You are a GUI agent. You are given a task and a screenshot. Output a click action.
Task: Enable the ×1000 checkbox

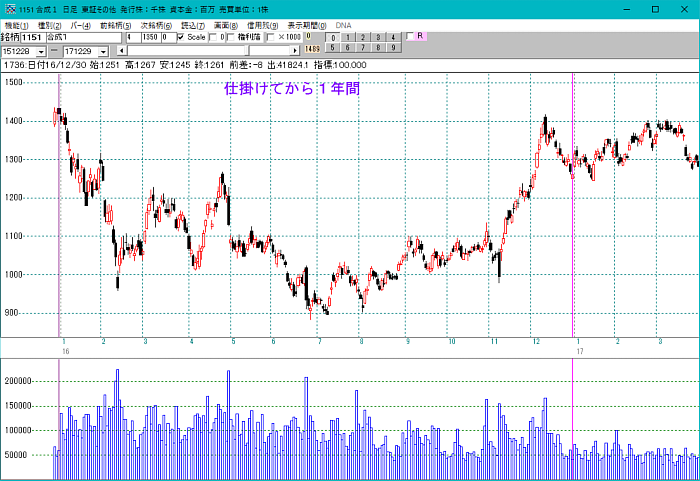tap(271, 37)
